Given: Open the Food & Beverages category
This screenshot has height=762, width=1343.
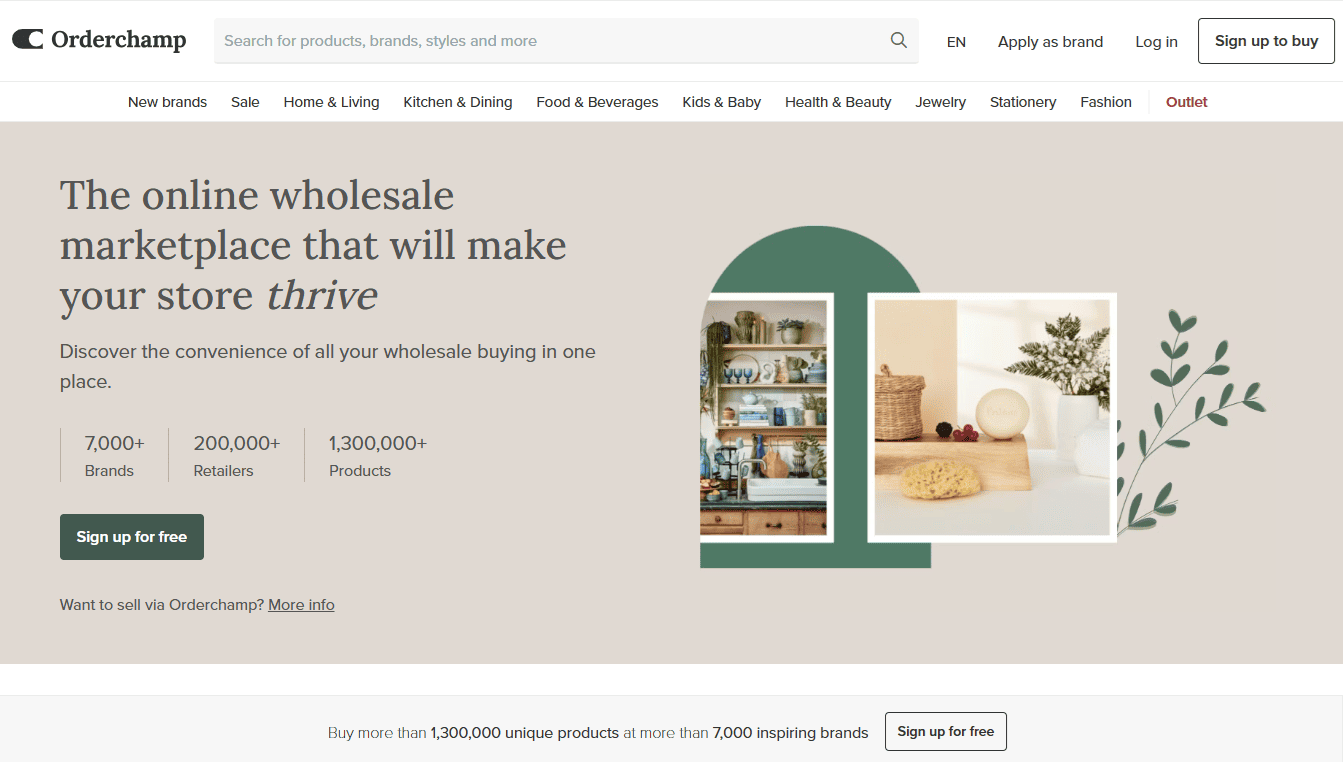Looking at the screenshot, I should point(597,102).
